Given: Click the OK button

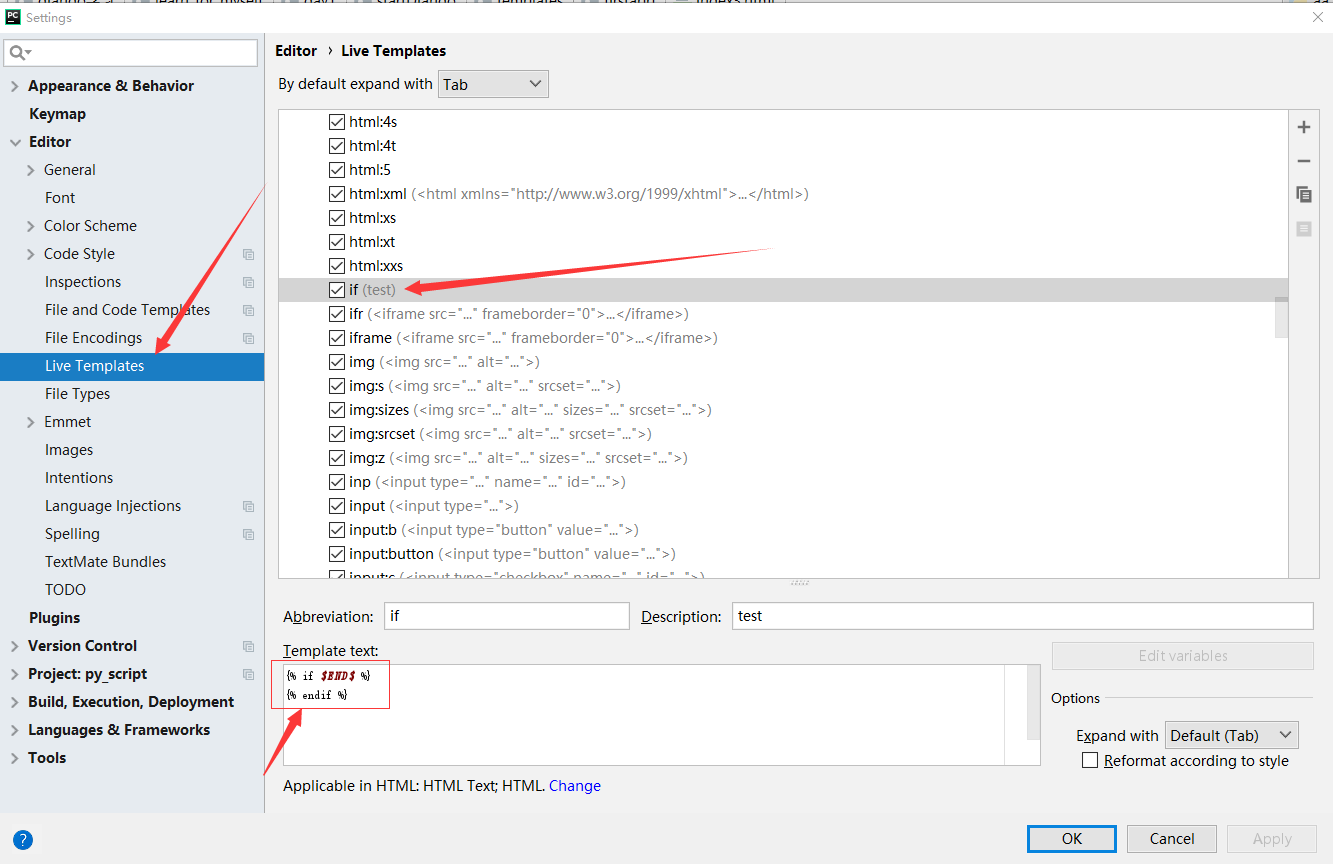Looking at the screenshot, I should [x=1072, y=839].
